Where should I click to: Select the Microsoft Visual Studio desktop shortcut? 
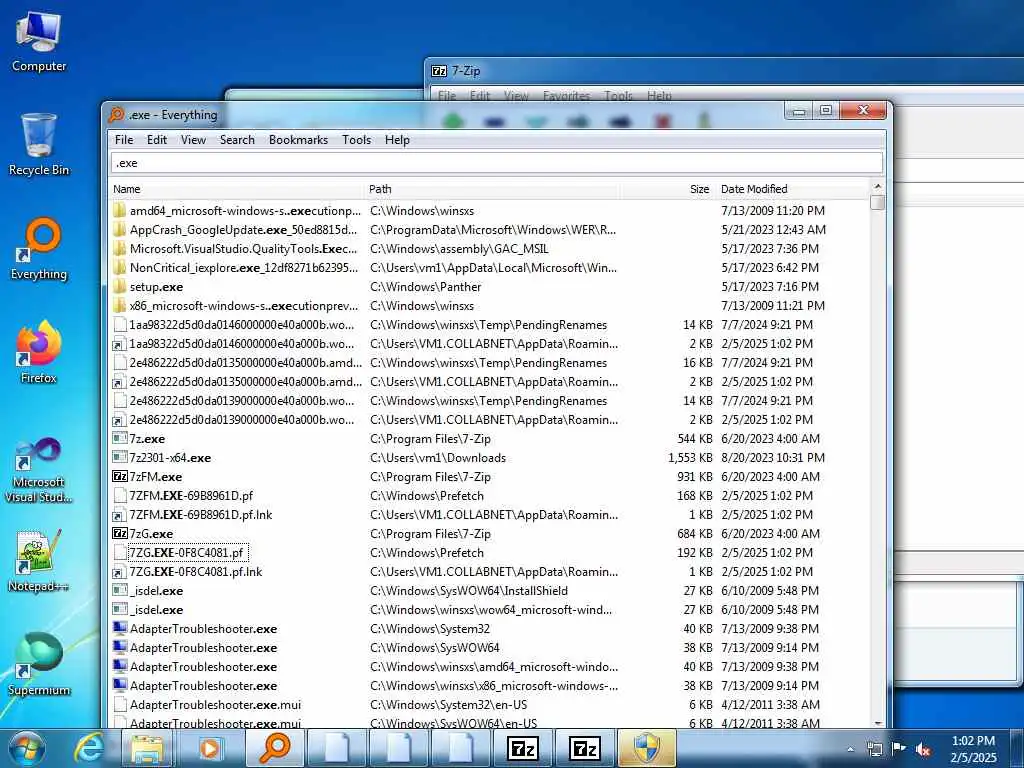pyautogui.click(x=39, y=470)
